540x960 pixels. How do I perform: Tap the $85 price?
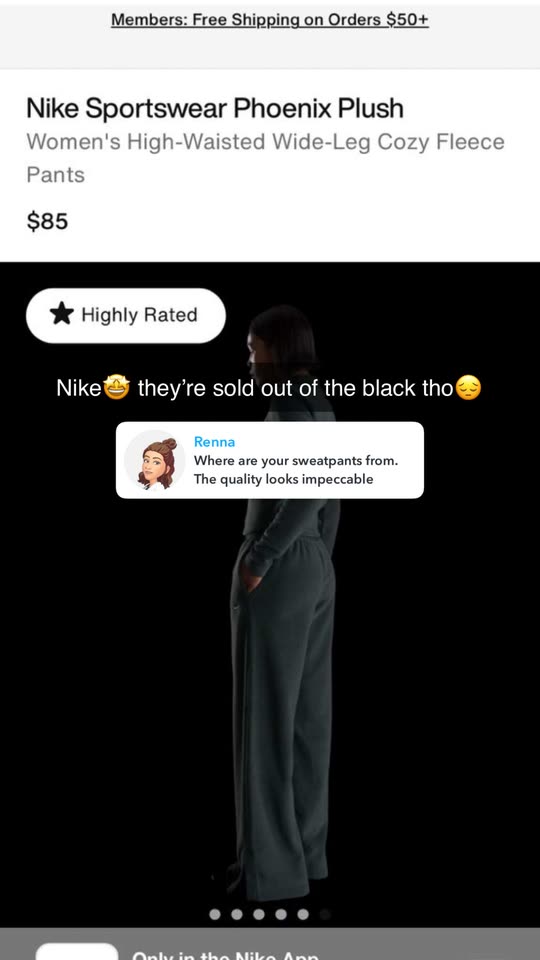click(47, 220)
